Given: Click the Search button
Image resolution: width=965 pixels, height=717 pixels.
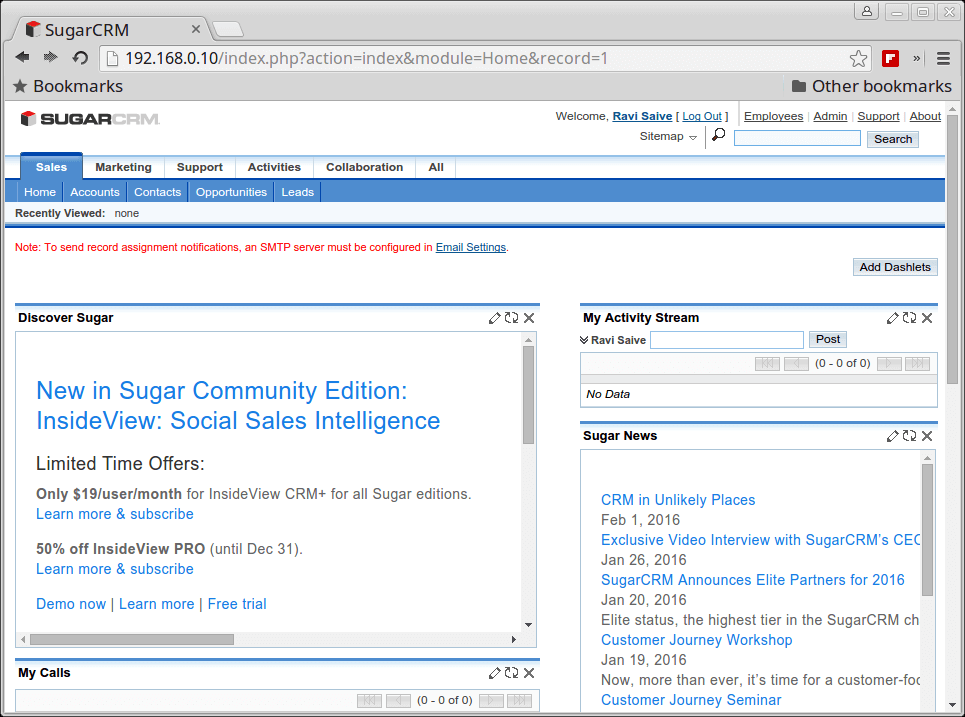Looking at the screenshot, I should coord(893,139).
